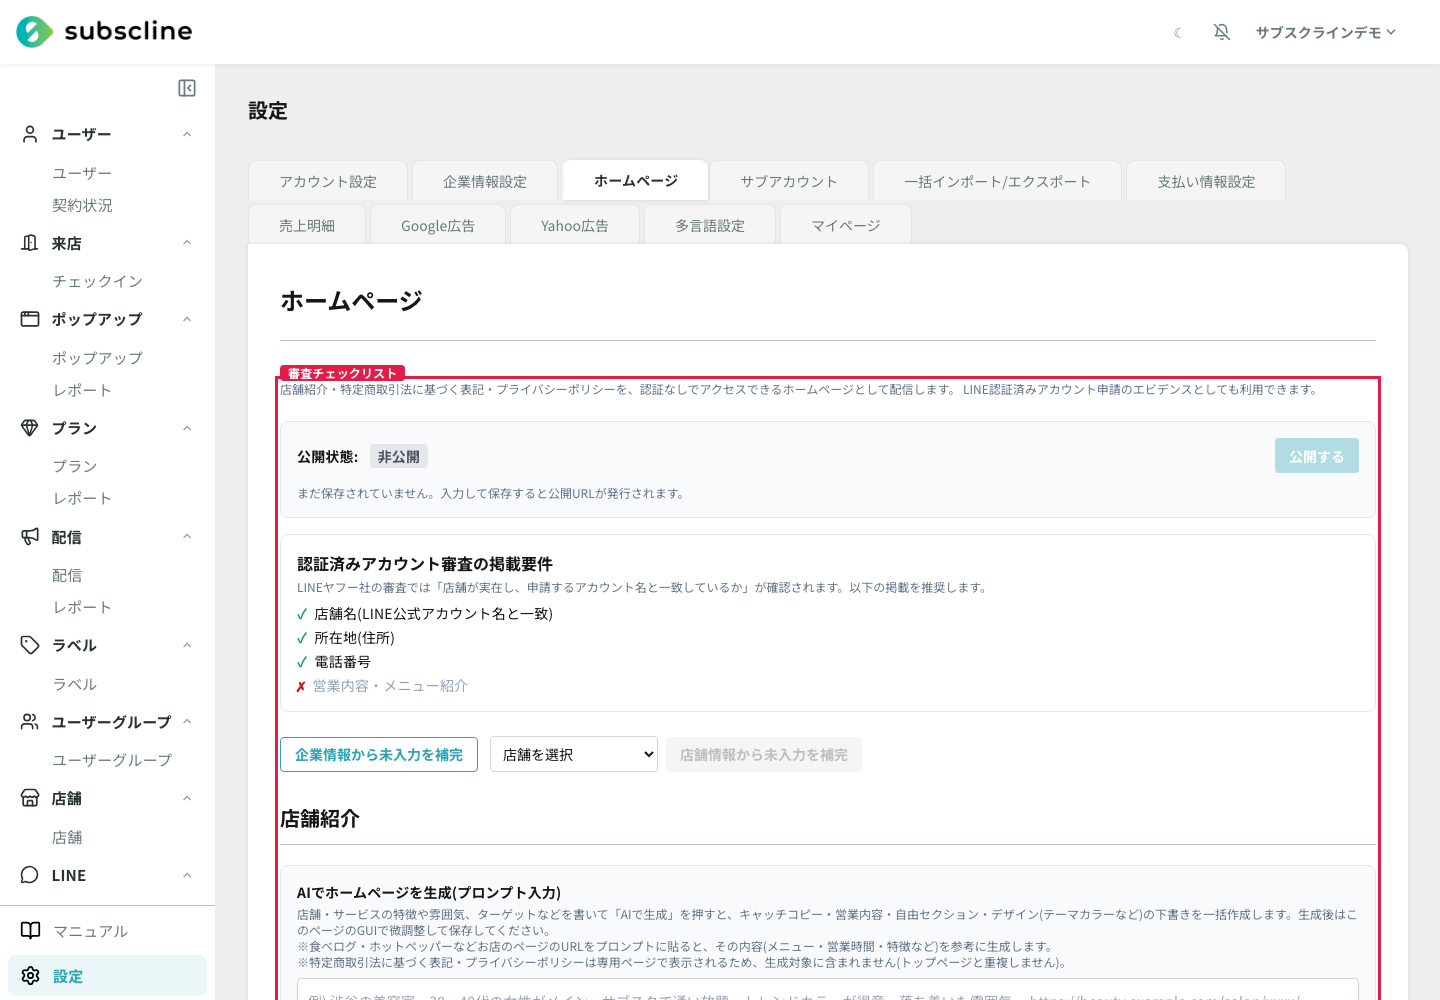Open ユーザー sub-item in sidebar
Viewport: 1440px width, 1000px height.
click(82, 173)
